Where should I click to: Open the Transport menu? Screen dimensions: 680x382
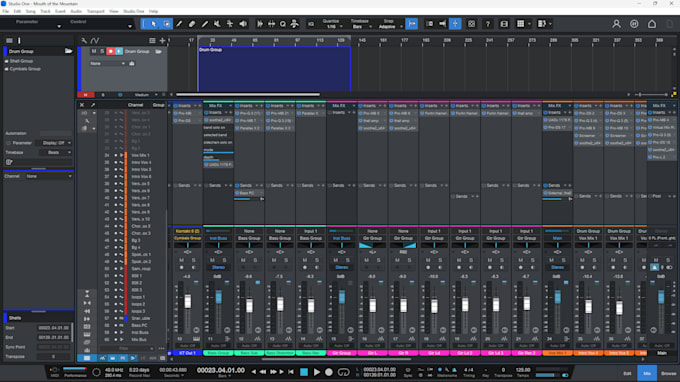pos(95,11)
